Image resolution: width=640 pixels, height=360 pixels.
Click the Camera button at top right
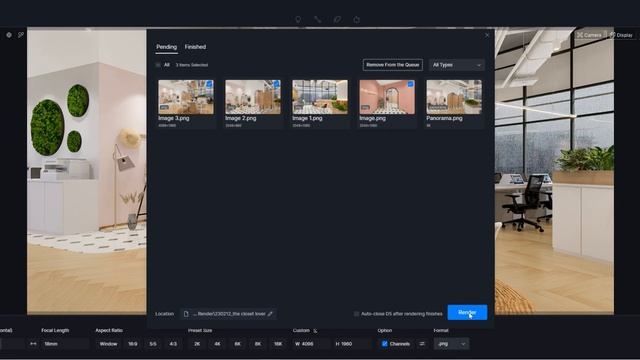[x=589, y=35]
